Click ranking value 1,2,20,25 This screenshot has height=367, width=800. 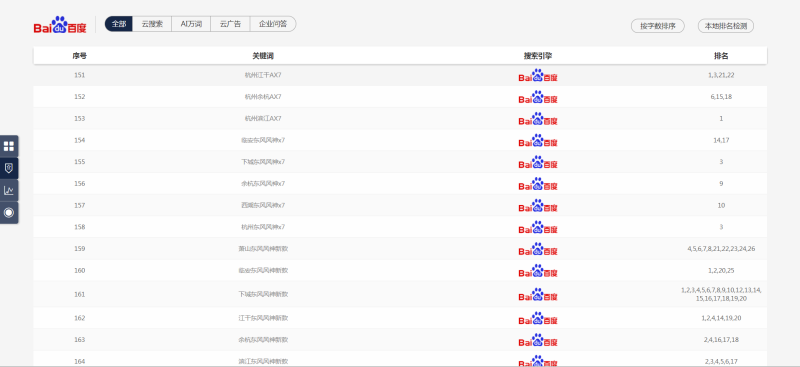(721, 270)
